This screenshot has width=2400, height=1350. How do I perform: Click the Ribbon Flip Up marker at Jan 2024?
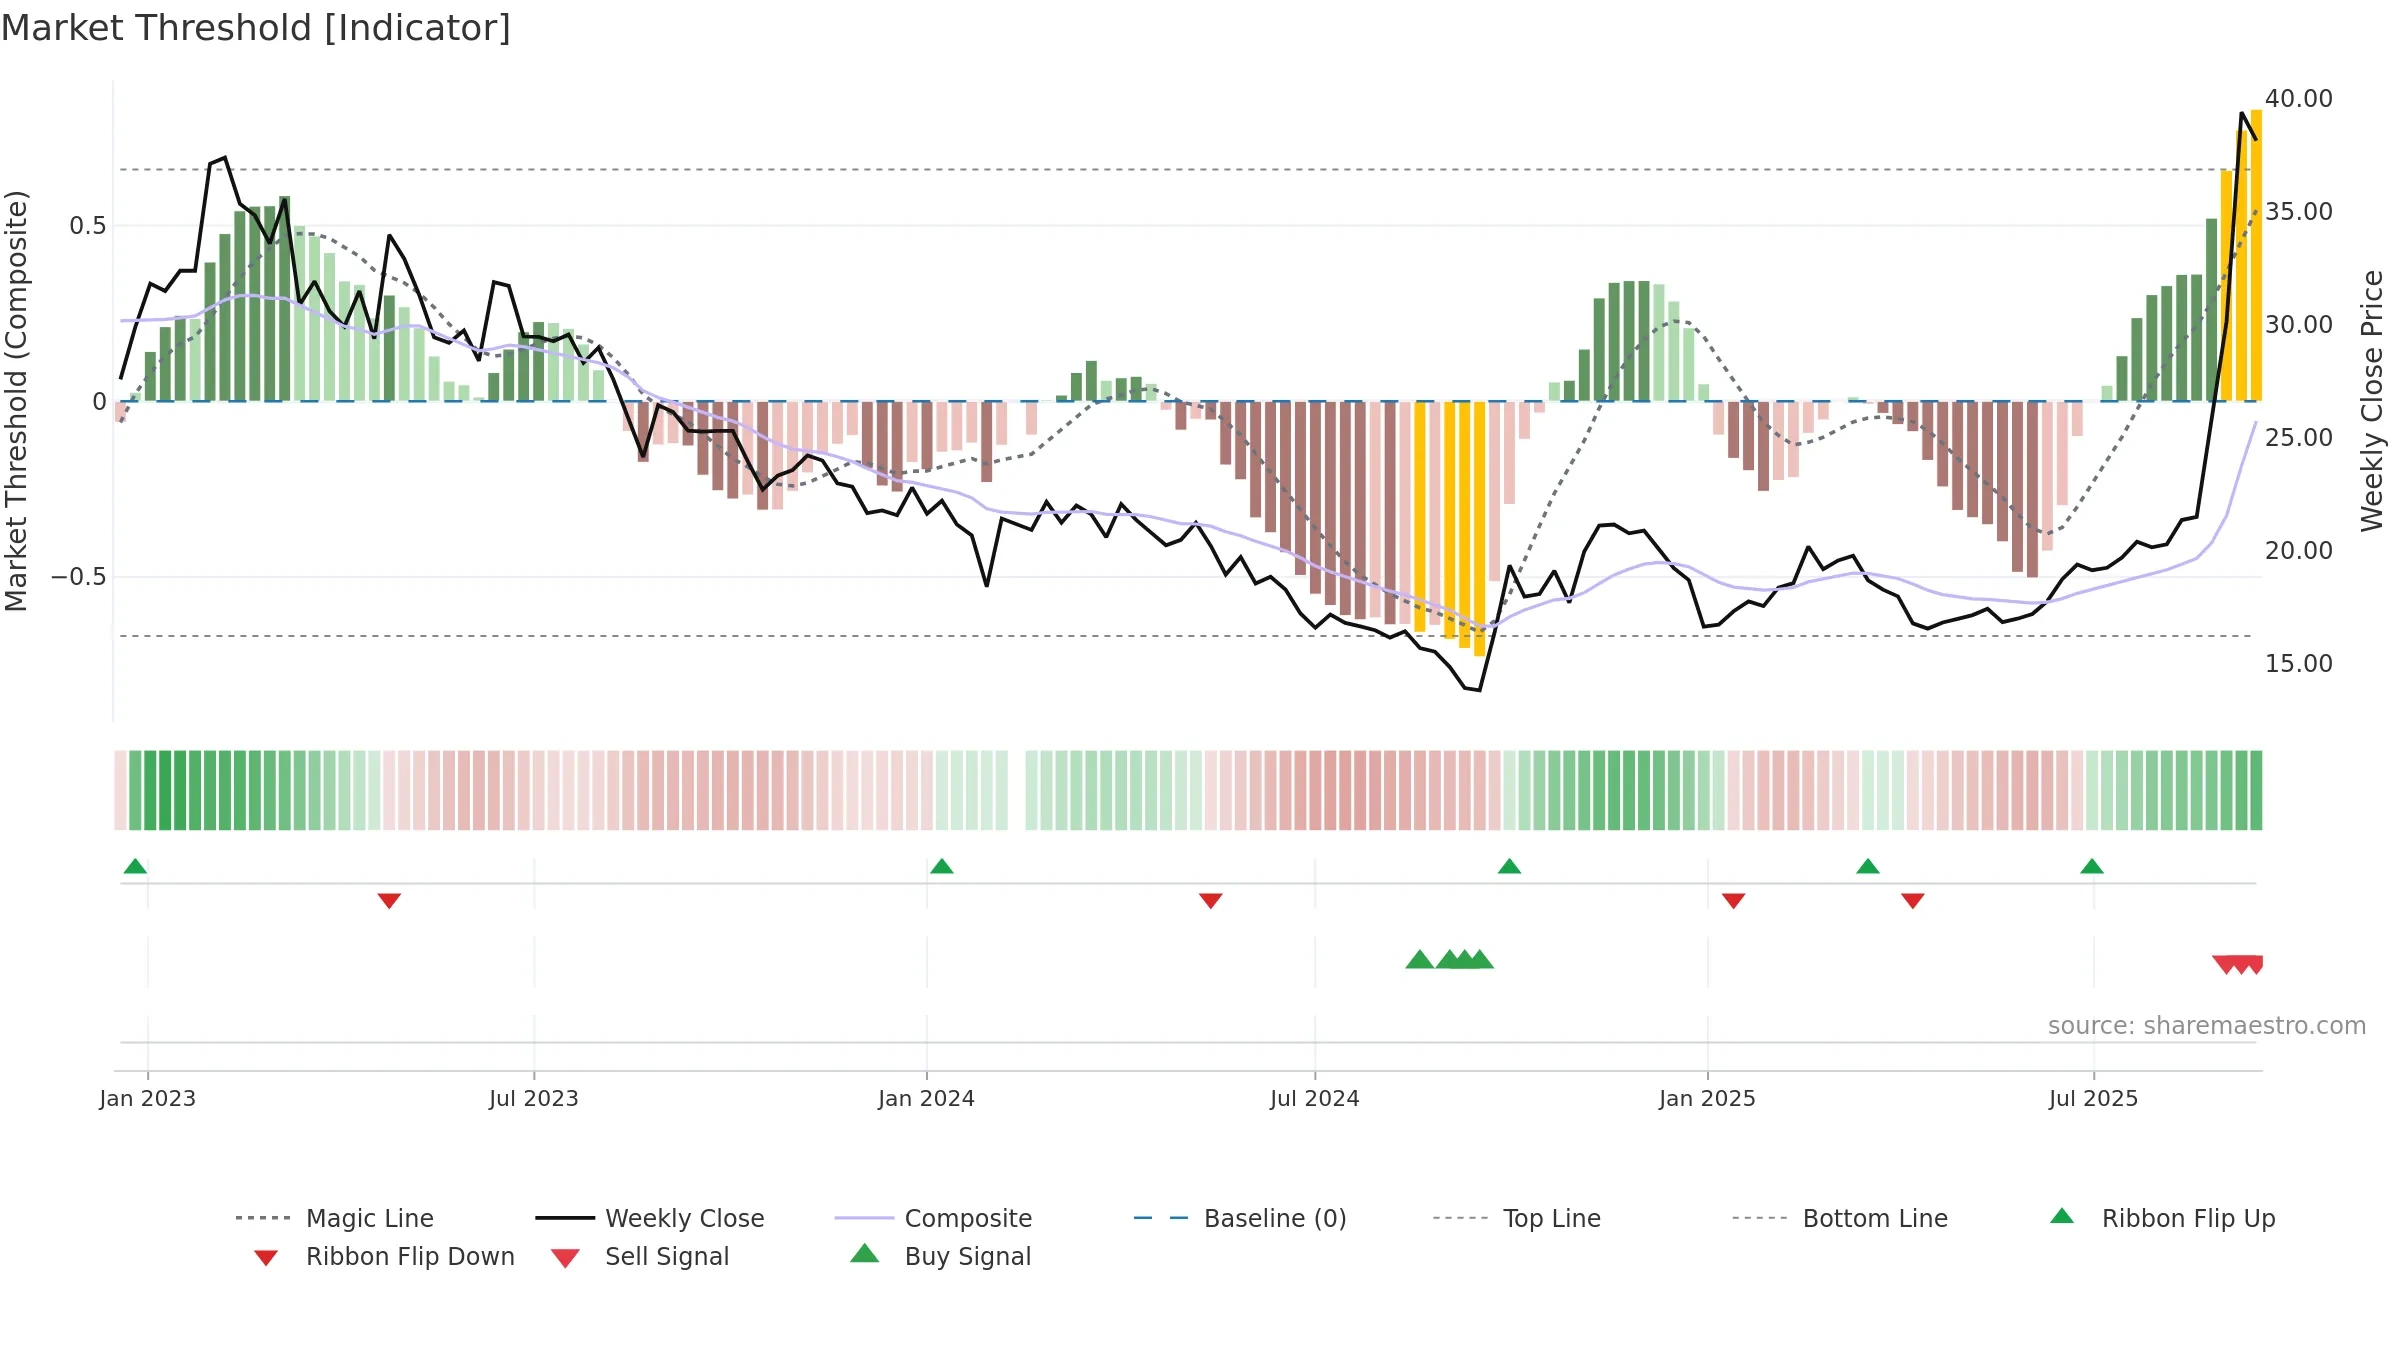[x=942, y=866]
